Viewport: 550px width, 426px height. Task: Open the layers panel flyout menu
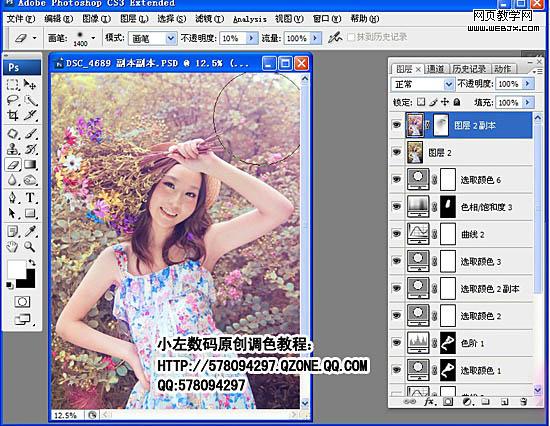537,71
